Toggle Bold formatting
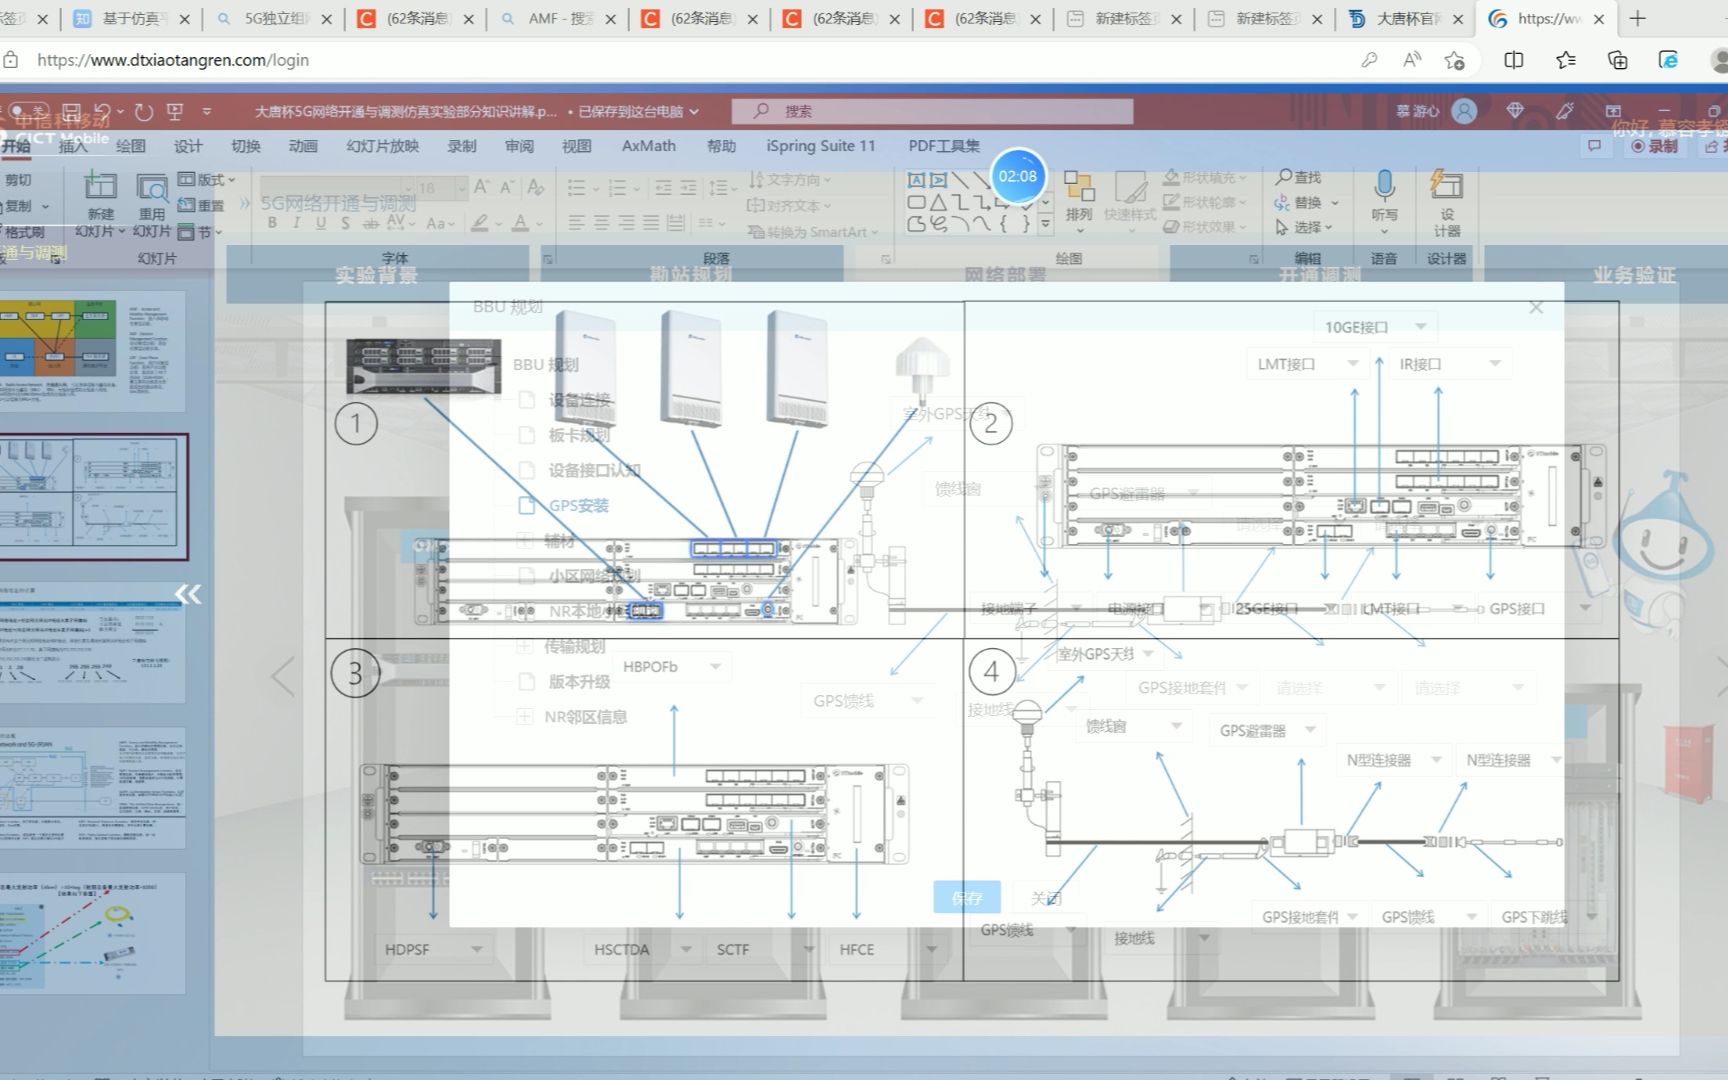The height and width of the screenshot is (1080, 1728). [x=272, y=223]
